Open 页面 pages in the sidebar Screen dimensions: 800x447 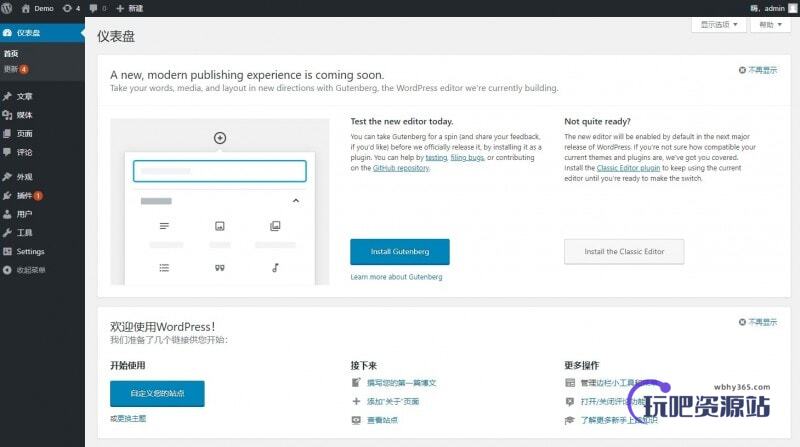click(42, 134)
